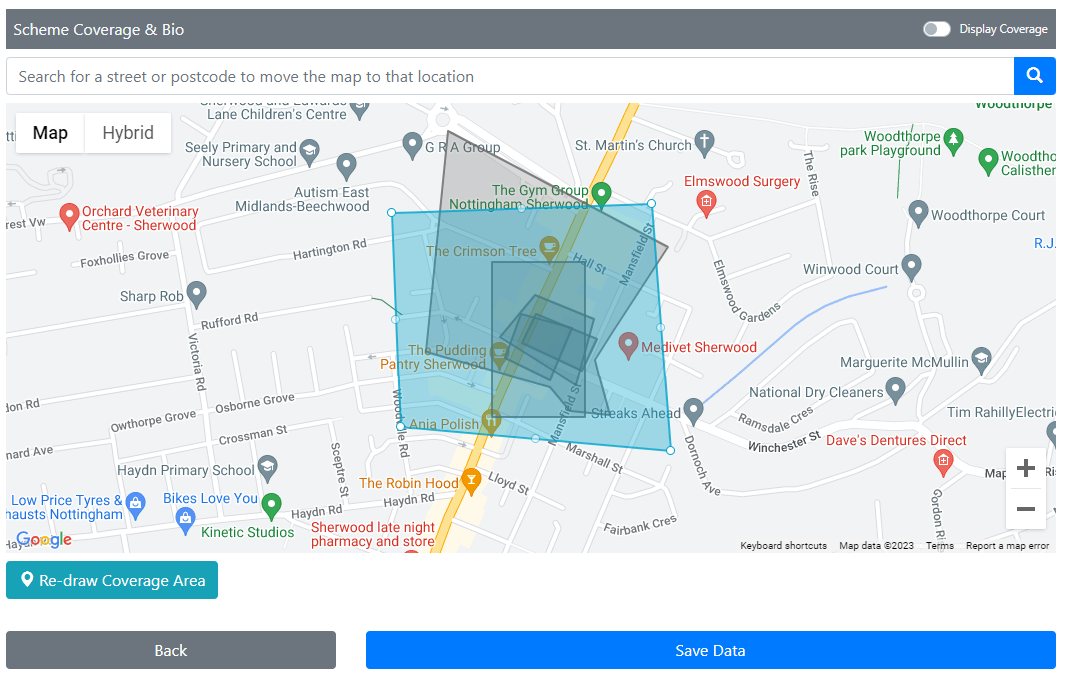The width and height of the screenshot is (1066, 675).
Task: Click the blue search magnifier button
Action: [1034, 76]
